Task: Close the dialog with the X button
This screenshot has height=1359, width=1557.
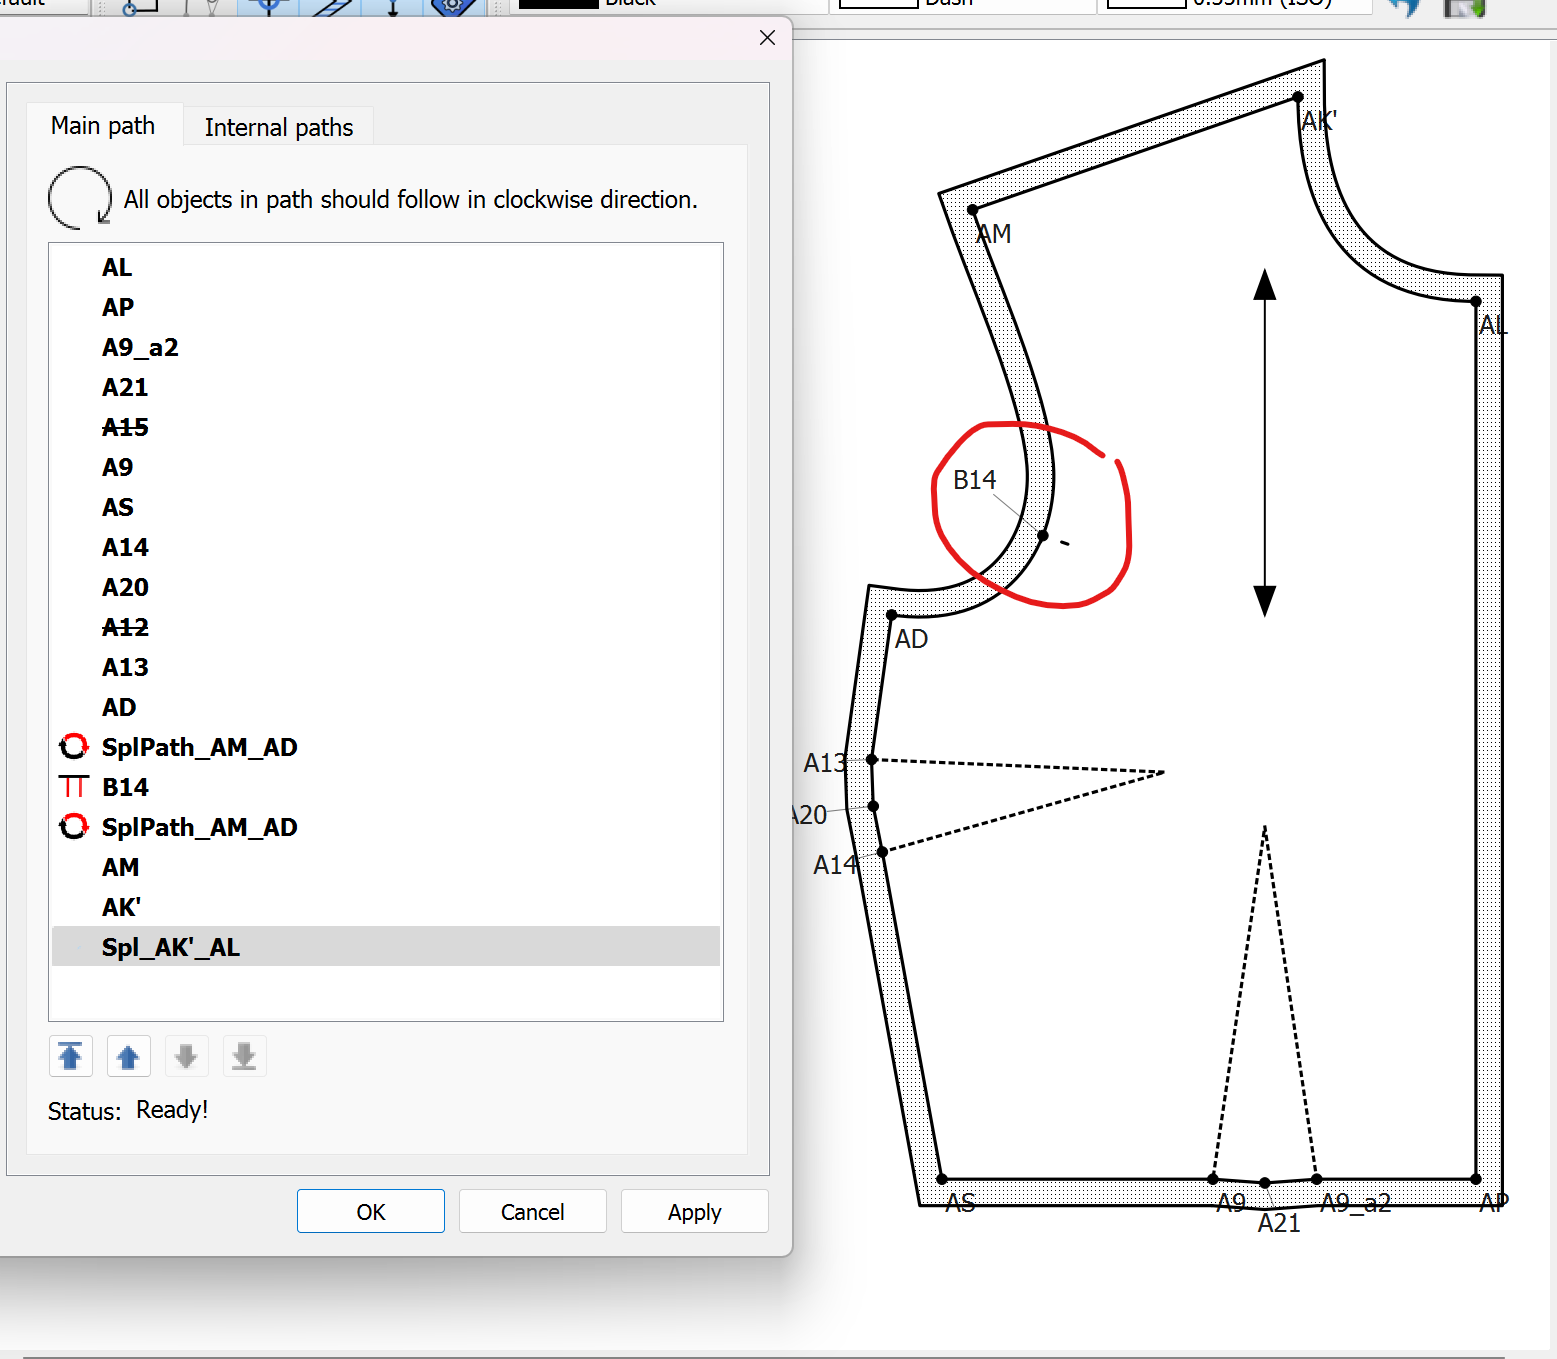Action: [767, 38]
